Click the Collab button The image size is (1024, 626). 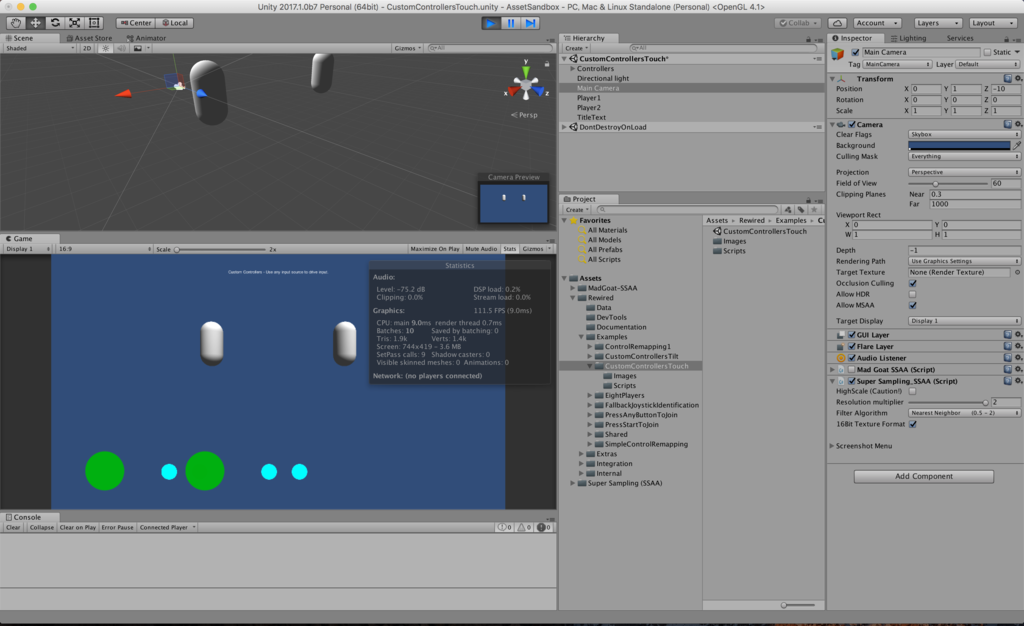click(x=799, y=23)
